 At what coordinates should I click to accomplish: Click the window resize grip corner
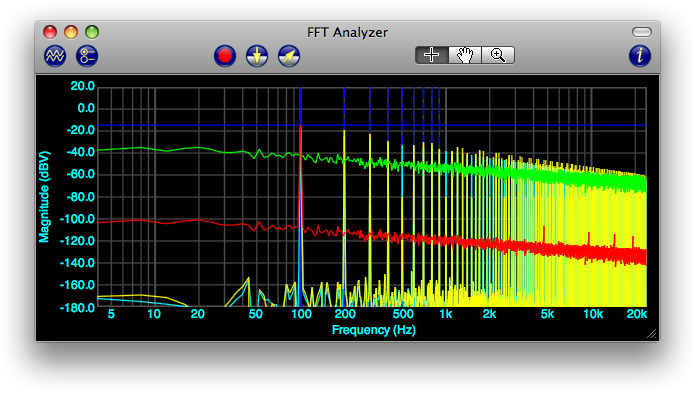tap(652, 334)
